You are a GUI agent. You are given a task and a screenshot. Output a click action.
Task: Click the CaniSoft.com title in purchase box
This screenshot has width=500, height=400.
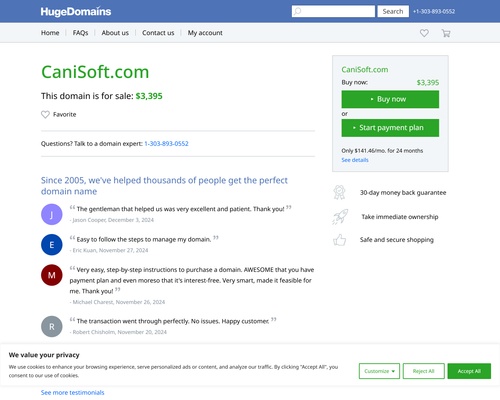(365, 70)
